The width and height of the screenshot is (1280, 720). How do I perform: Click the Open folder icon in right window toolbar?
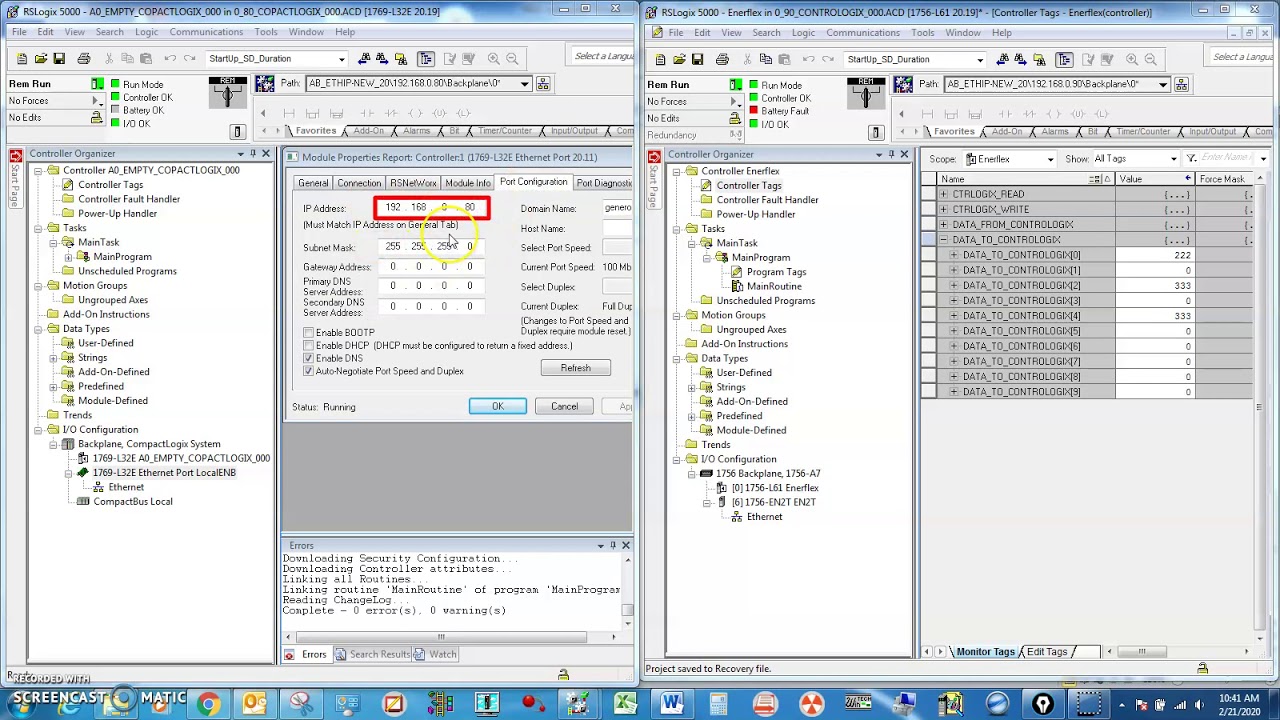coord(678,60)
